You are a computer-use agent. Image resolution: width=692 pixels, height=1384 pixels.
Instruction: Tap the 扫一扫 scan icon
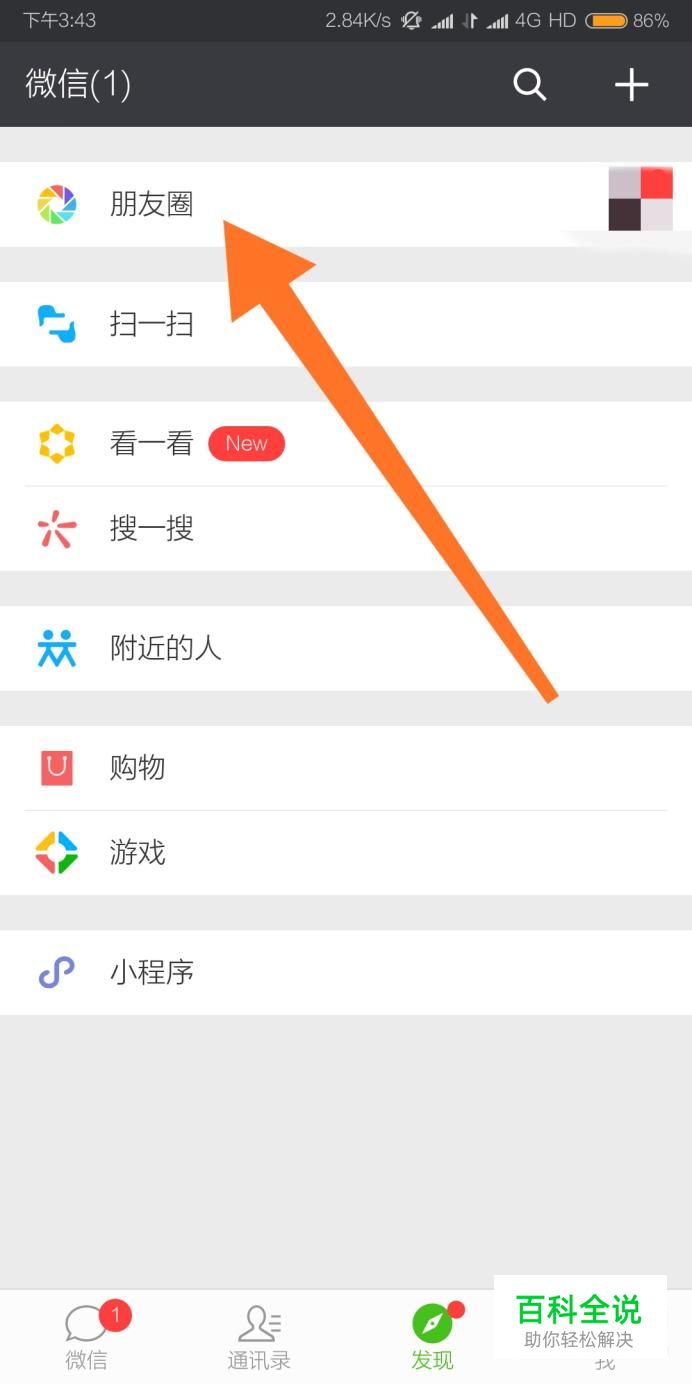click(57, 325)
